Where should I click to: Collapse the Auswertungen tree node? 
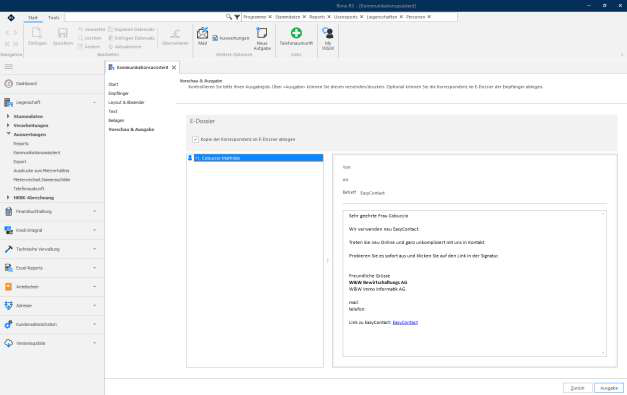(x=8, y=134)
